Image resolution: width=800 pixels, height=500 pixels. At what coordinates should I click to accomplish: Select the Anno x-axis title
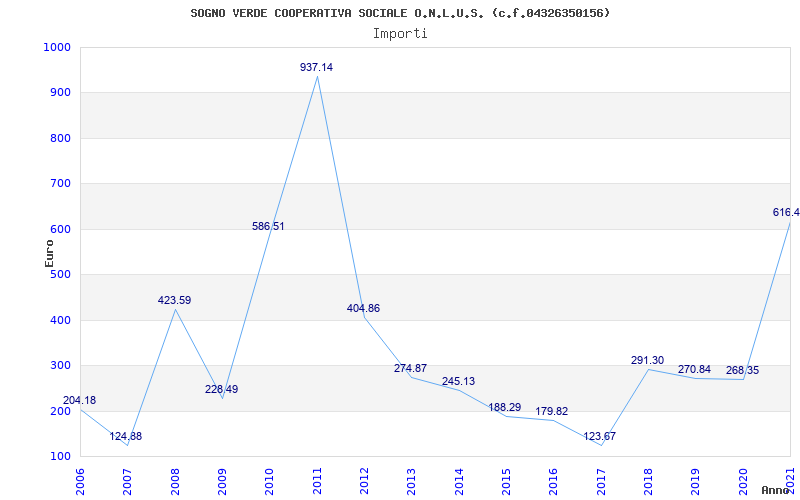tap(777, 490)
